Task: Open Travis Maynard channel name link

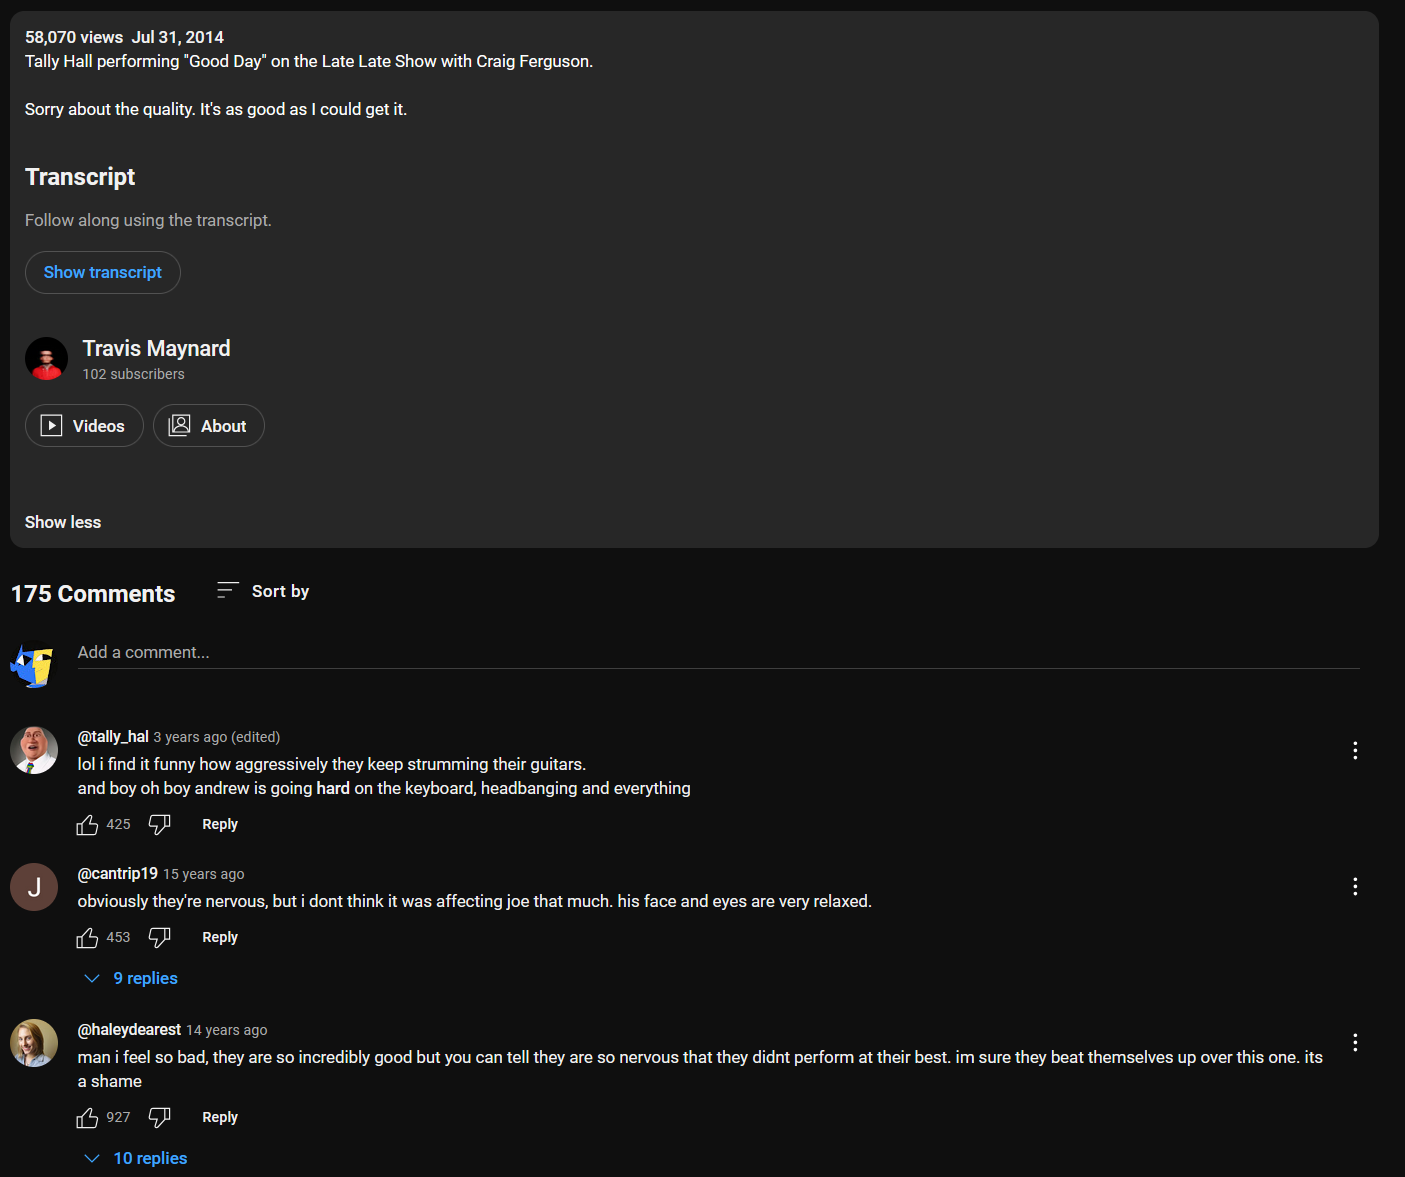Action: click(156, 348)
